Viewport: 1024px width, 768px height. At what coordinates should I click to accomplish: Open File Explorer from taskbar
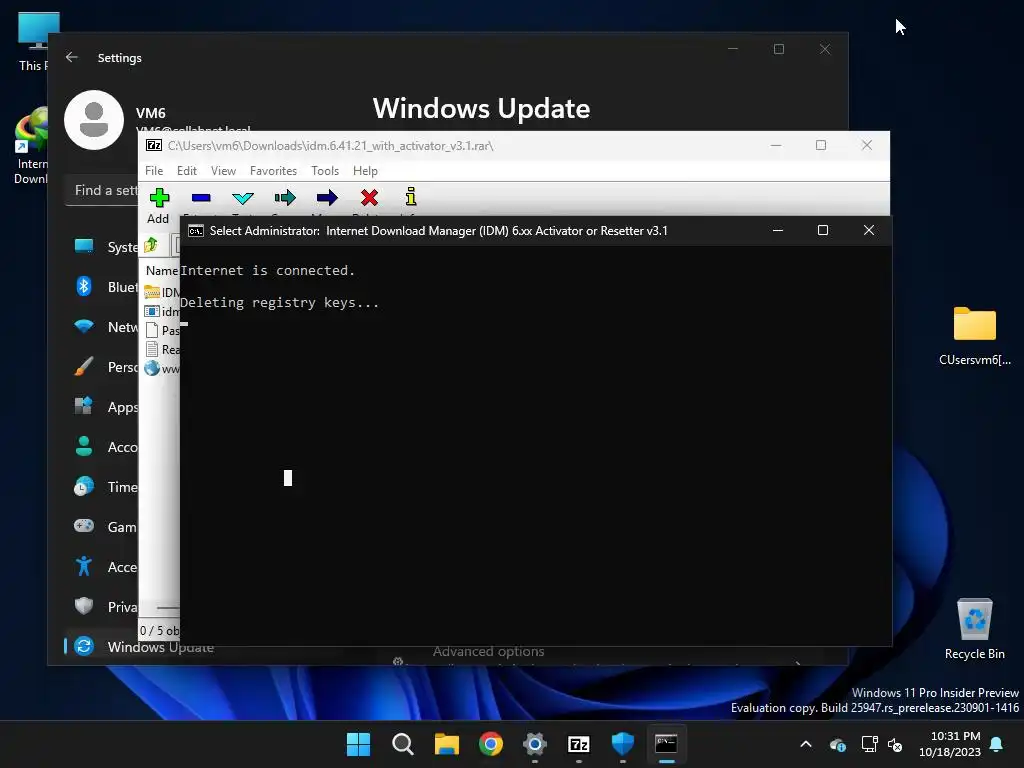[447, 744]
